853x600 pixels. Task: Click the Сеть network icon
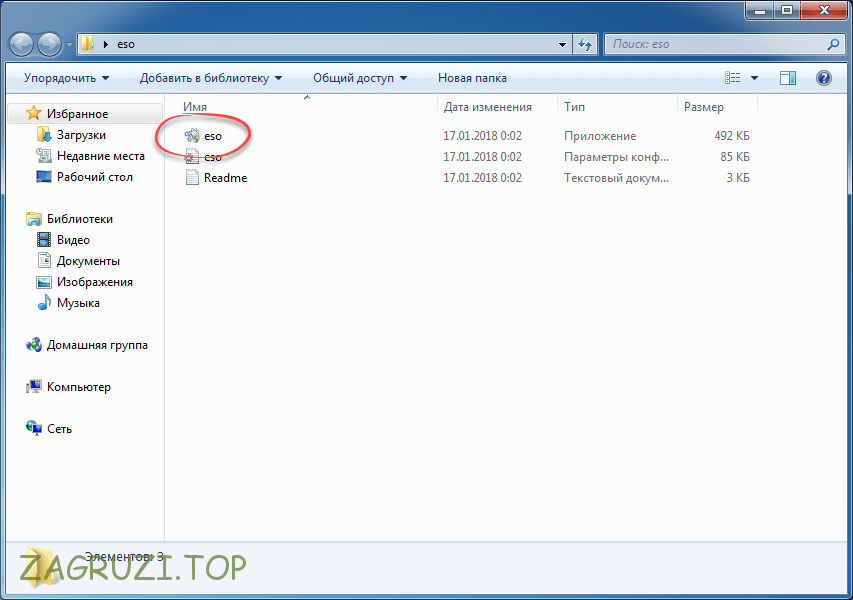pos(34,429)
